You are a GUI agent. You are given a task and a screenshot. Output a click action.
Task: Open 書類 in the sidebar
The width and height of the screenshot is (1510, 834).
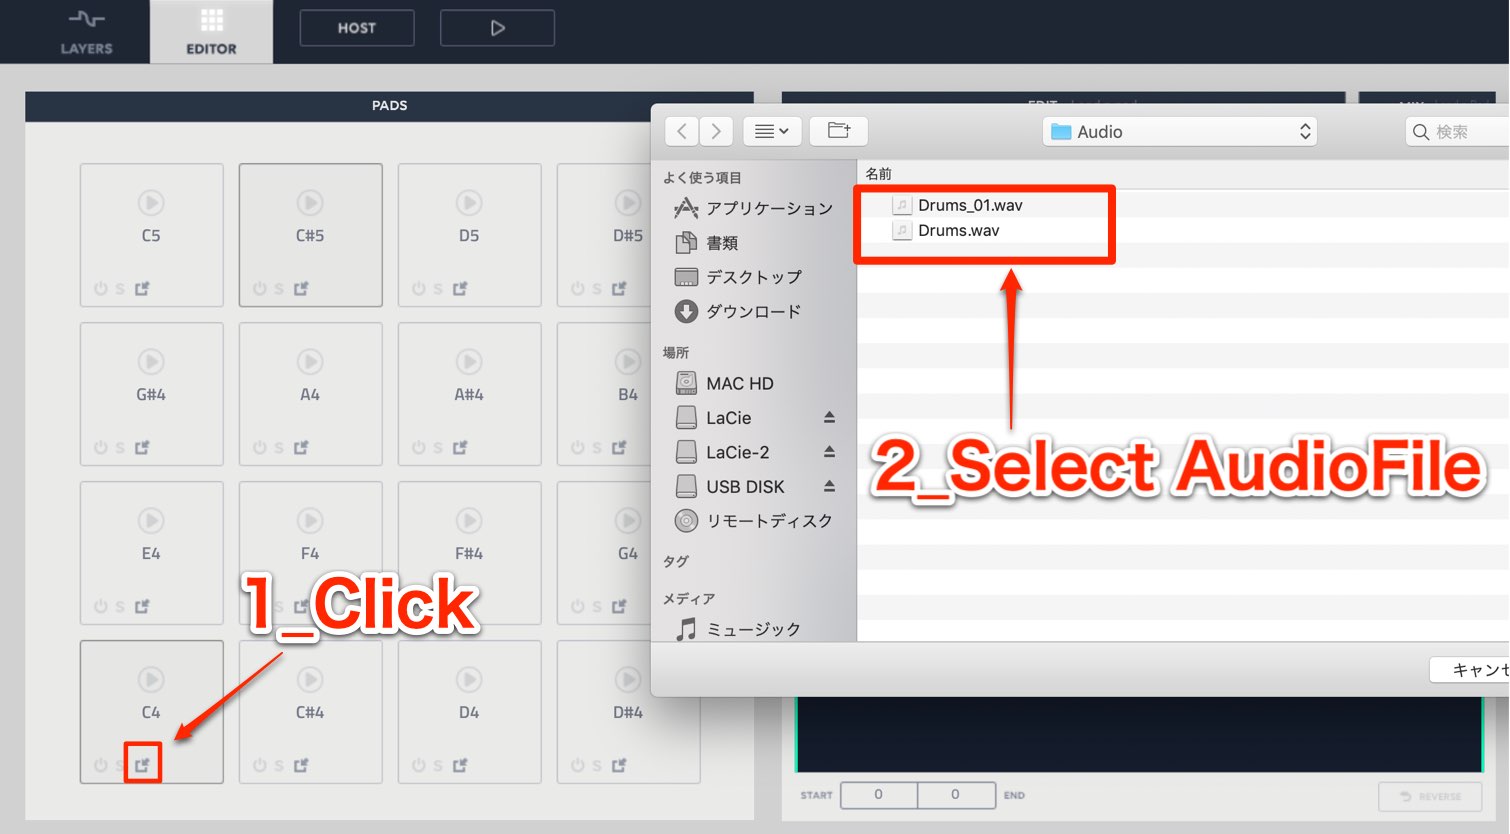(707, 243)
